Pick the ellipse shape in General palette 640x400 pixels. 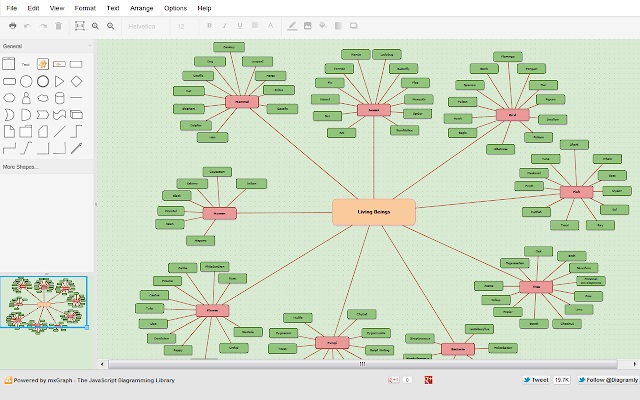tap(26, 81)
